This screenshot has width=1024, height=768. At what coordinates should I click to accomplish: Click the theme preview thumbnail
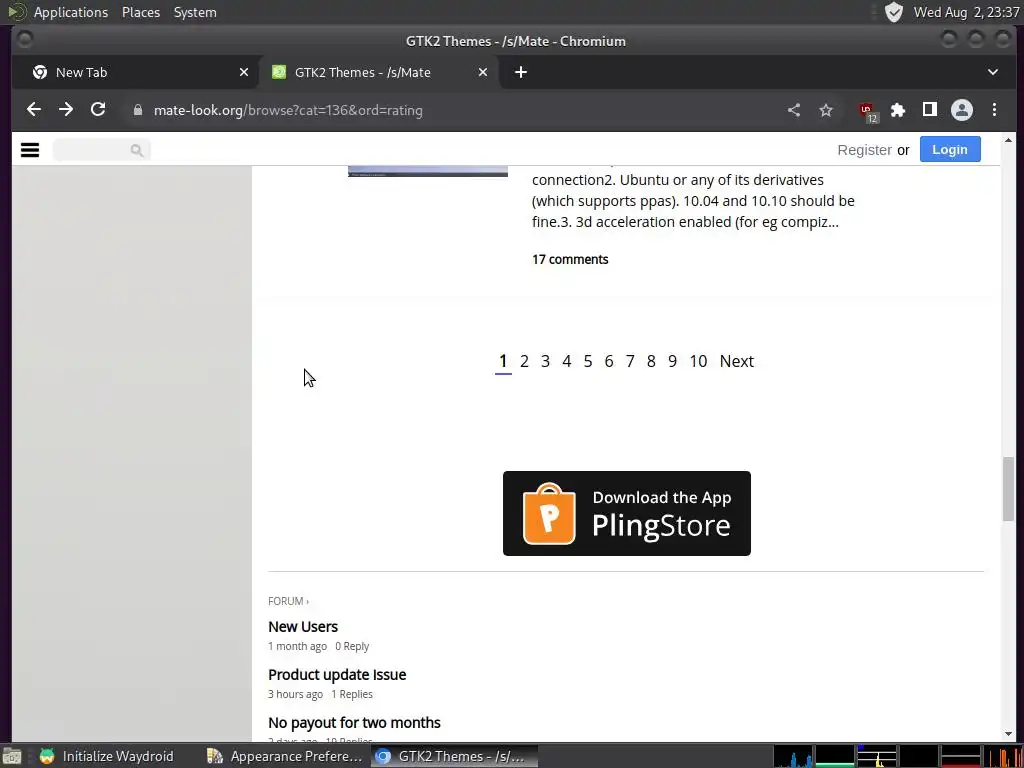click(428, 171)
